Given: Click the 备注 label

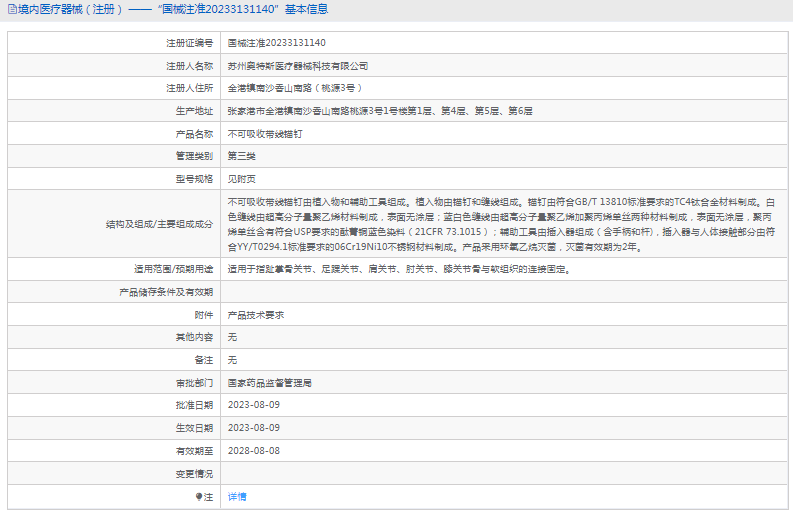Looking at the screenshot, I should coord(204,360).
